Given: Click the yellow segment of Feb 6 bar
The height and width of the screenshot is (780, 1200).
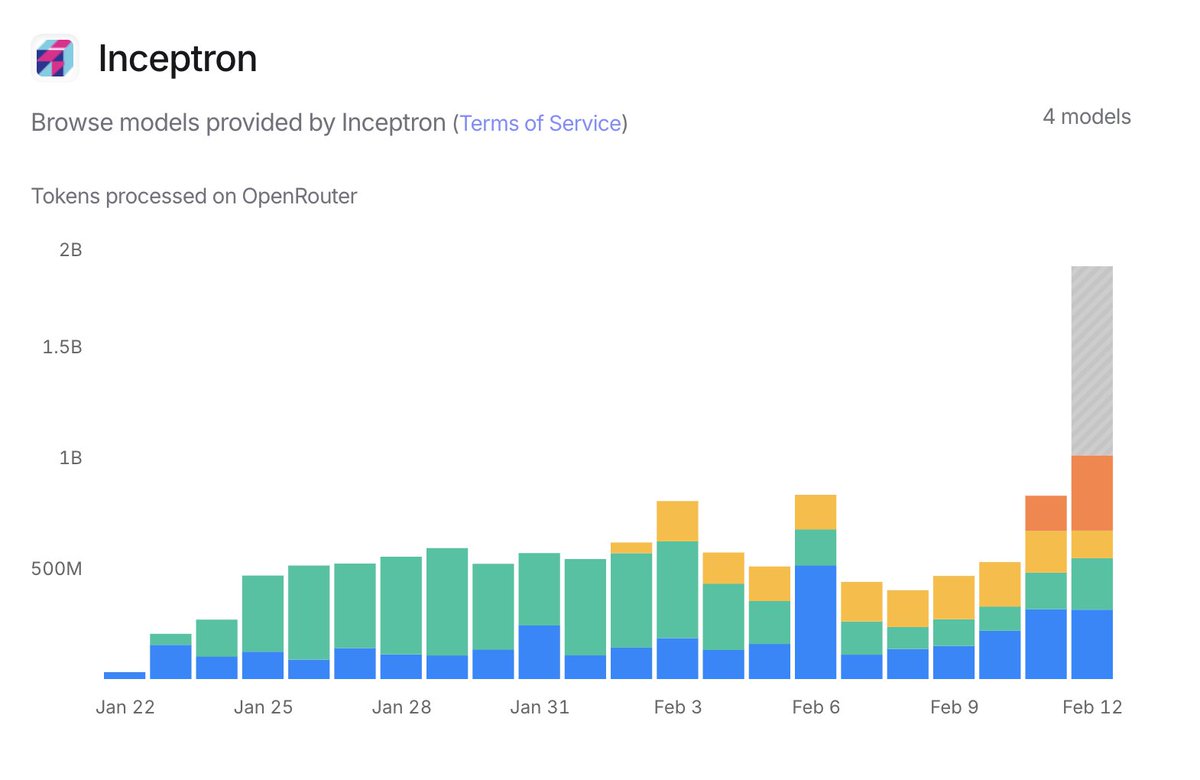Looking at the screenshot, I should (816, 512).
